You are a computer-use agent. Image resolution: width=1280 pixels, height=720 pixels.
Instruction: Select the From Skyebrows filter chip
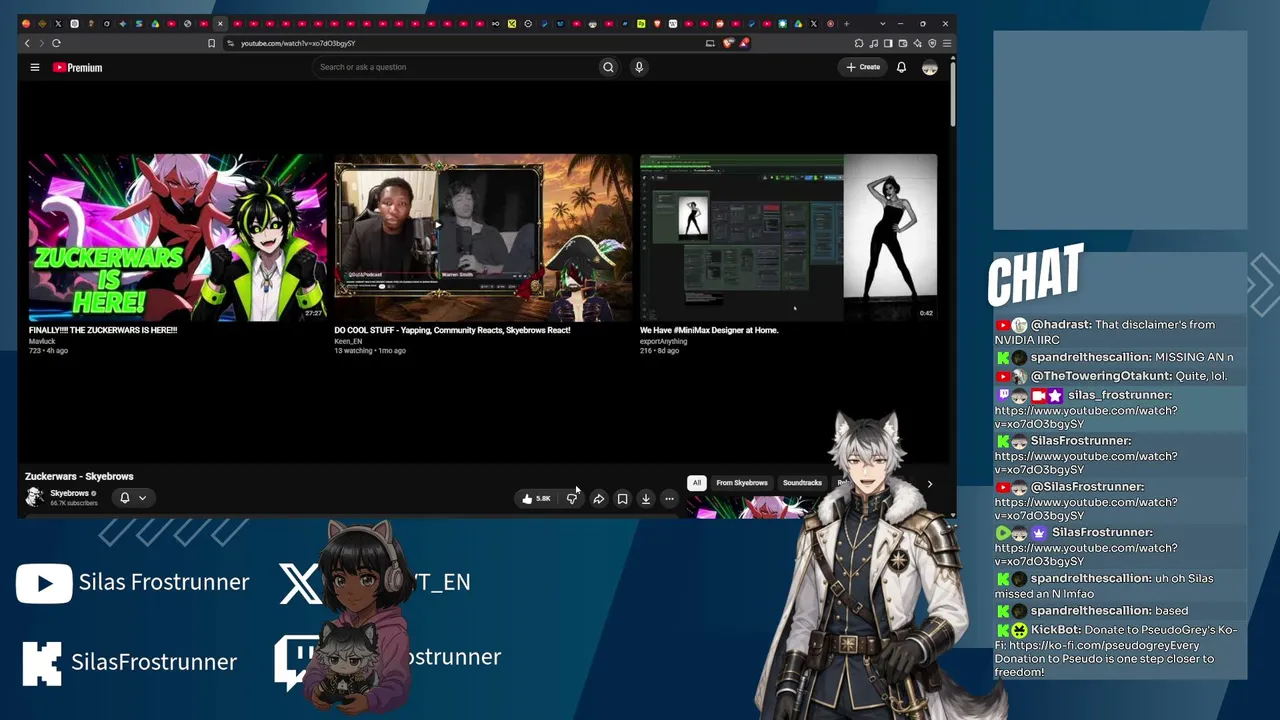742,483
